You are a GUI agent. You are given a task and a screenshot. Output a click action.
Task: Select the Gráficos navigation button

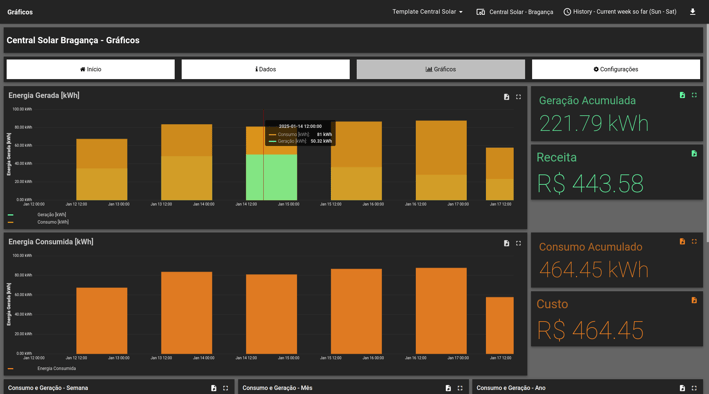pos(441,69)
